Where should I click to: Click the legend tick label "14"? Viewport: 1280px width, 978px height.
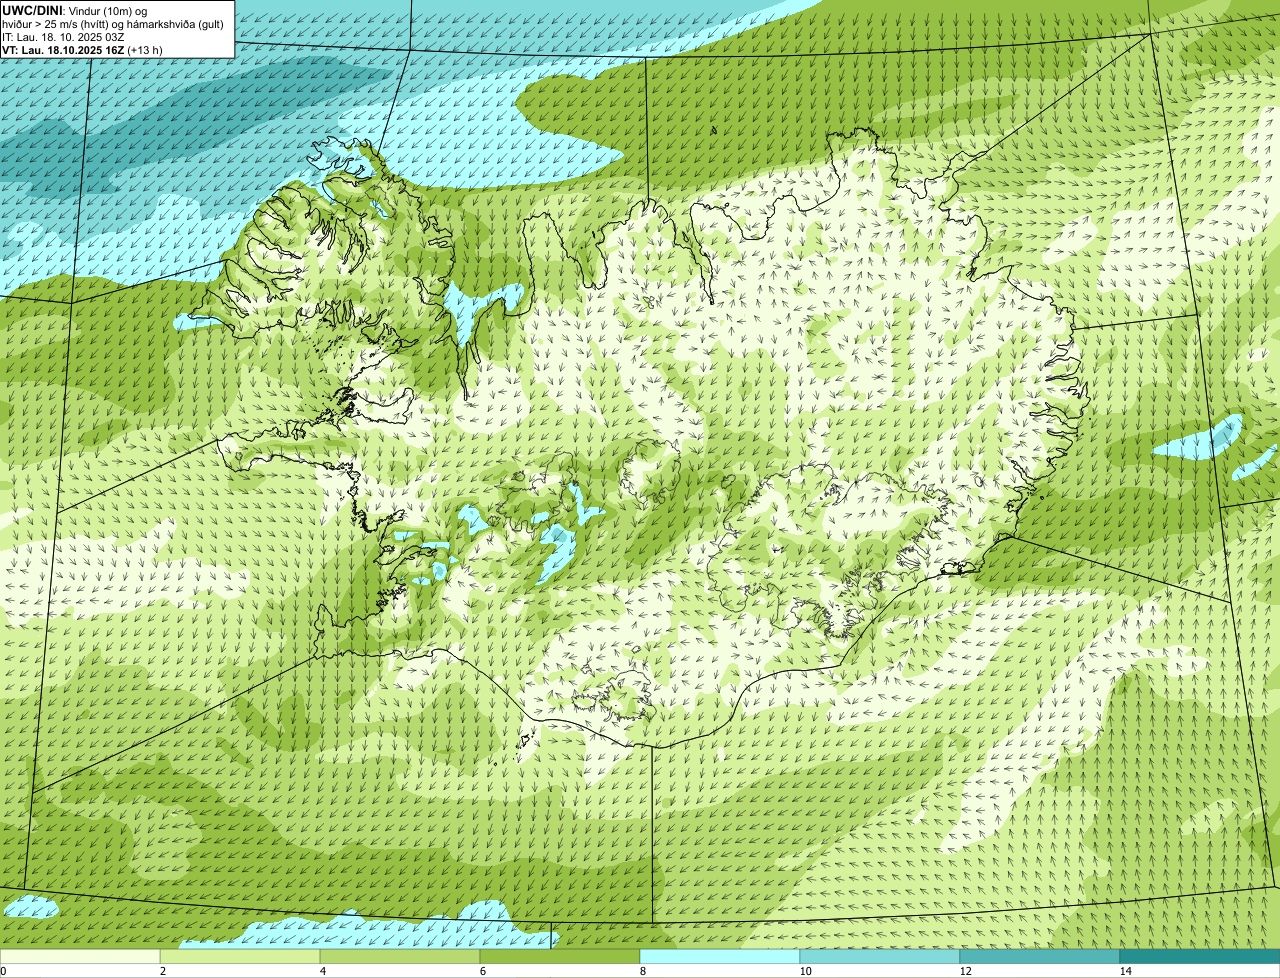[x=1125, y=971]
